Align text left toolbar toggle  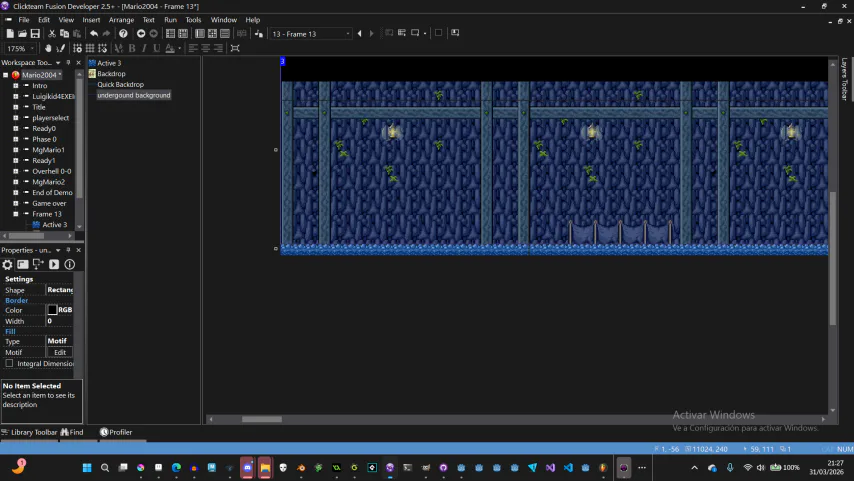click(x=193, y=48)
